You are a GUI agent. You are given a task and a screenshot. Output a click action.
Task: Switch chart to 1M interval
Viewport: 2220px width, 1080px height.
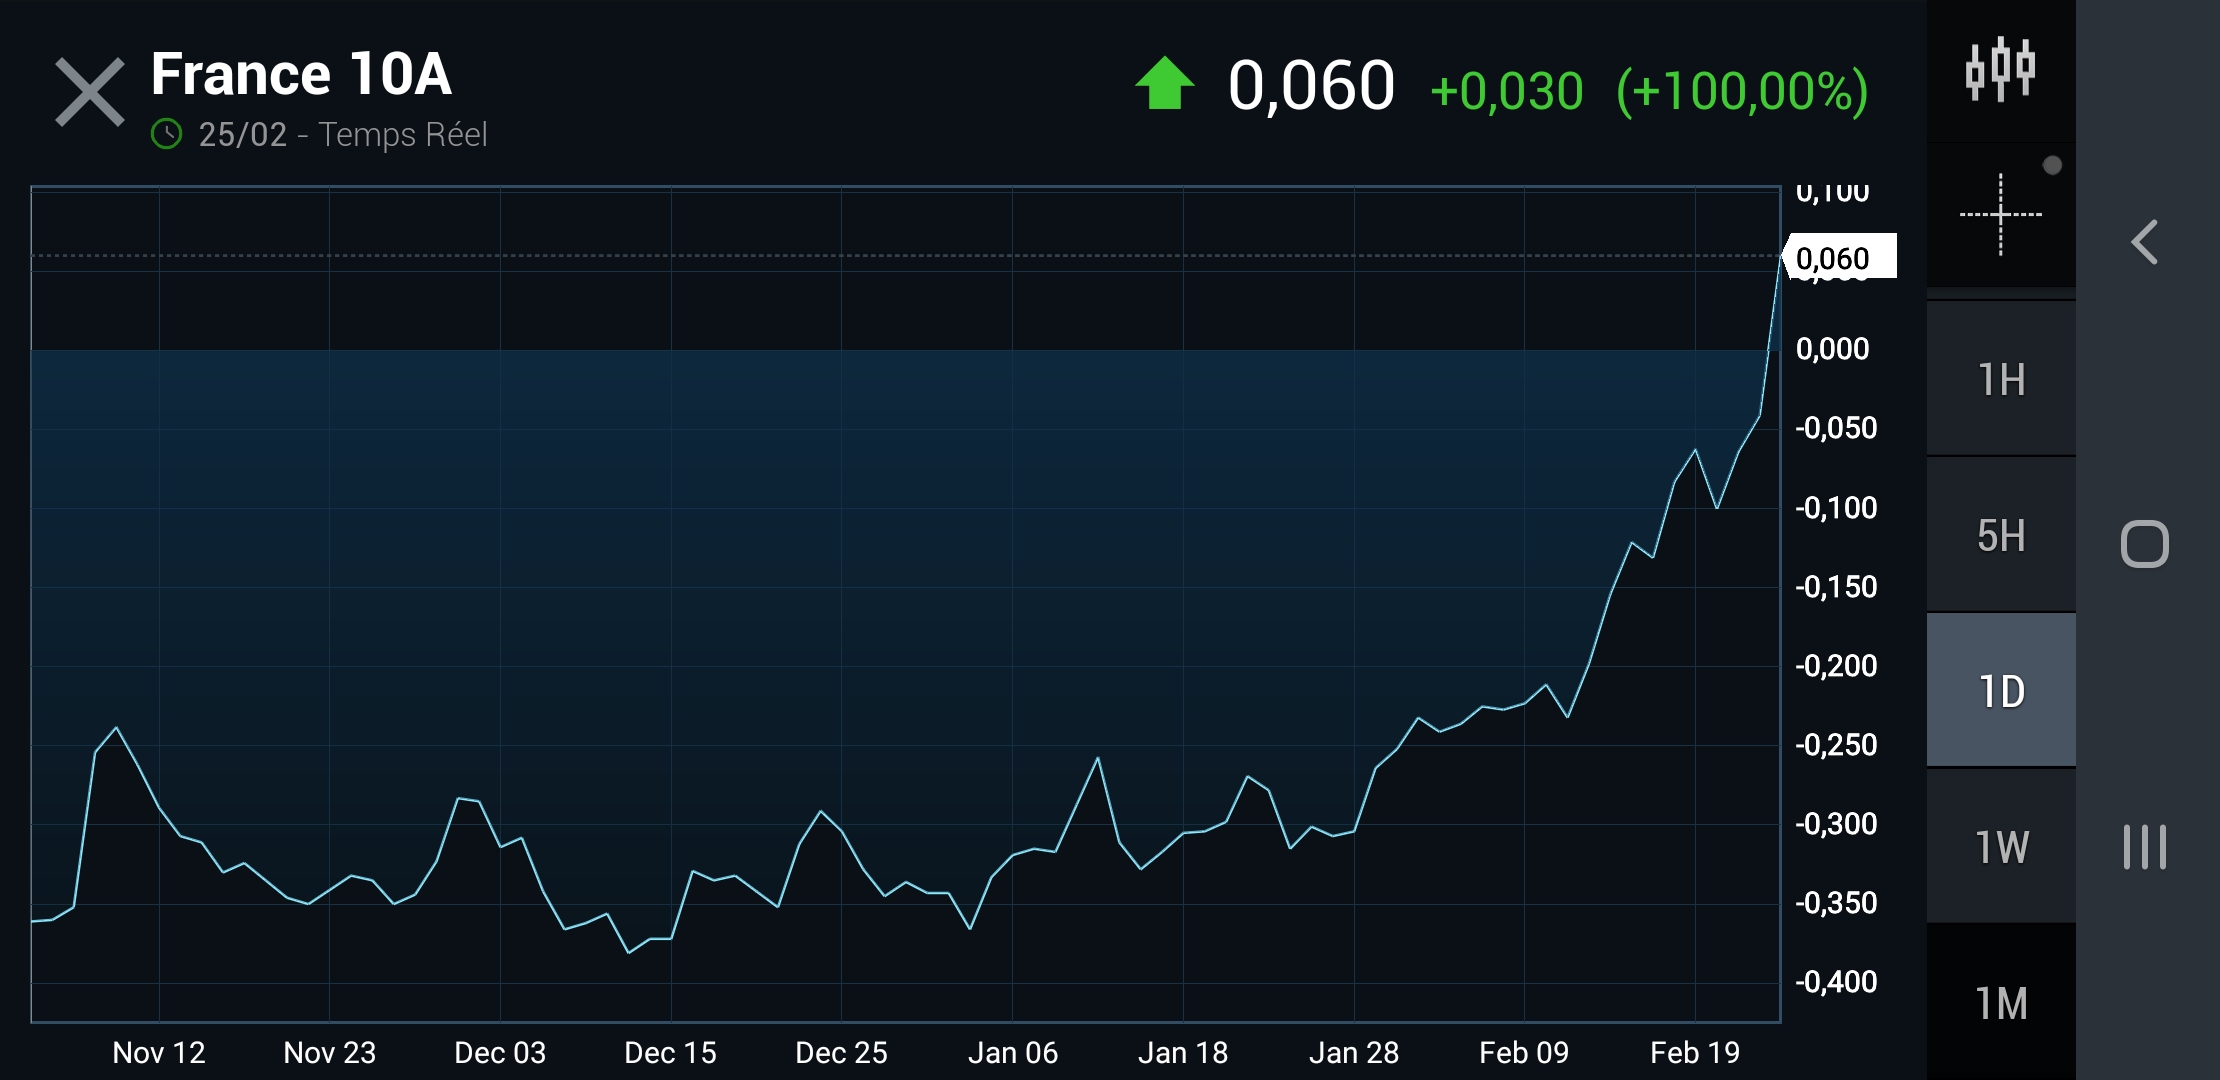[2001, 1003]
